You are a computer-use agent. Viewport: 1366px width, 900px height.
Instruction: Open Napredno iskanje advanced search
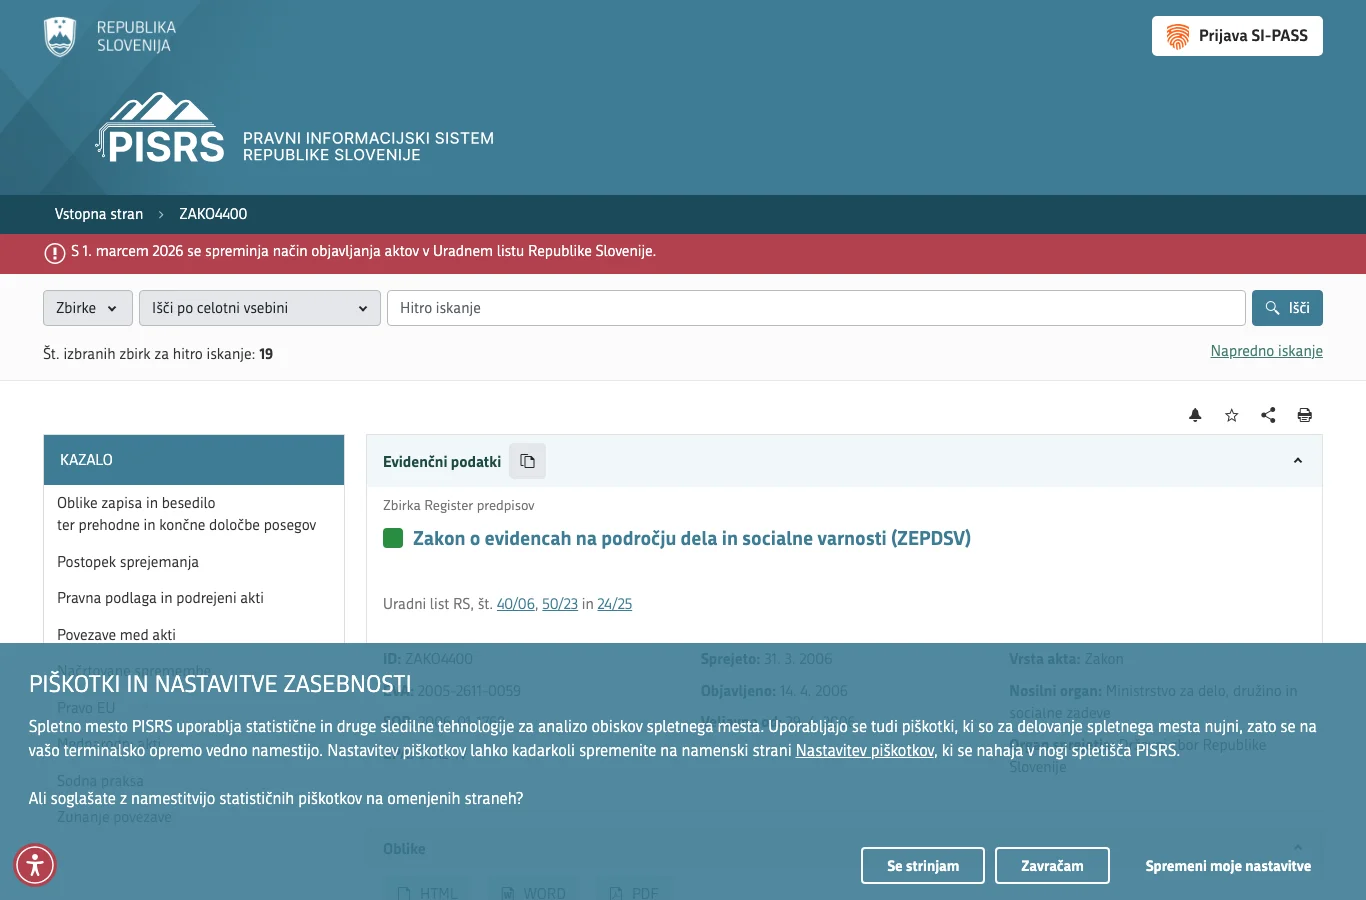[x=1266, y=351]
